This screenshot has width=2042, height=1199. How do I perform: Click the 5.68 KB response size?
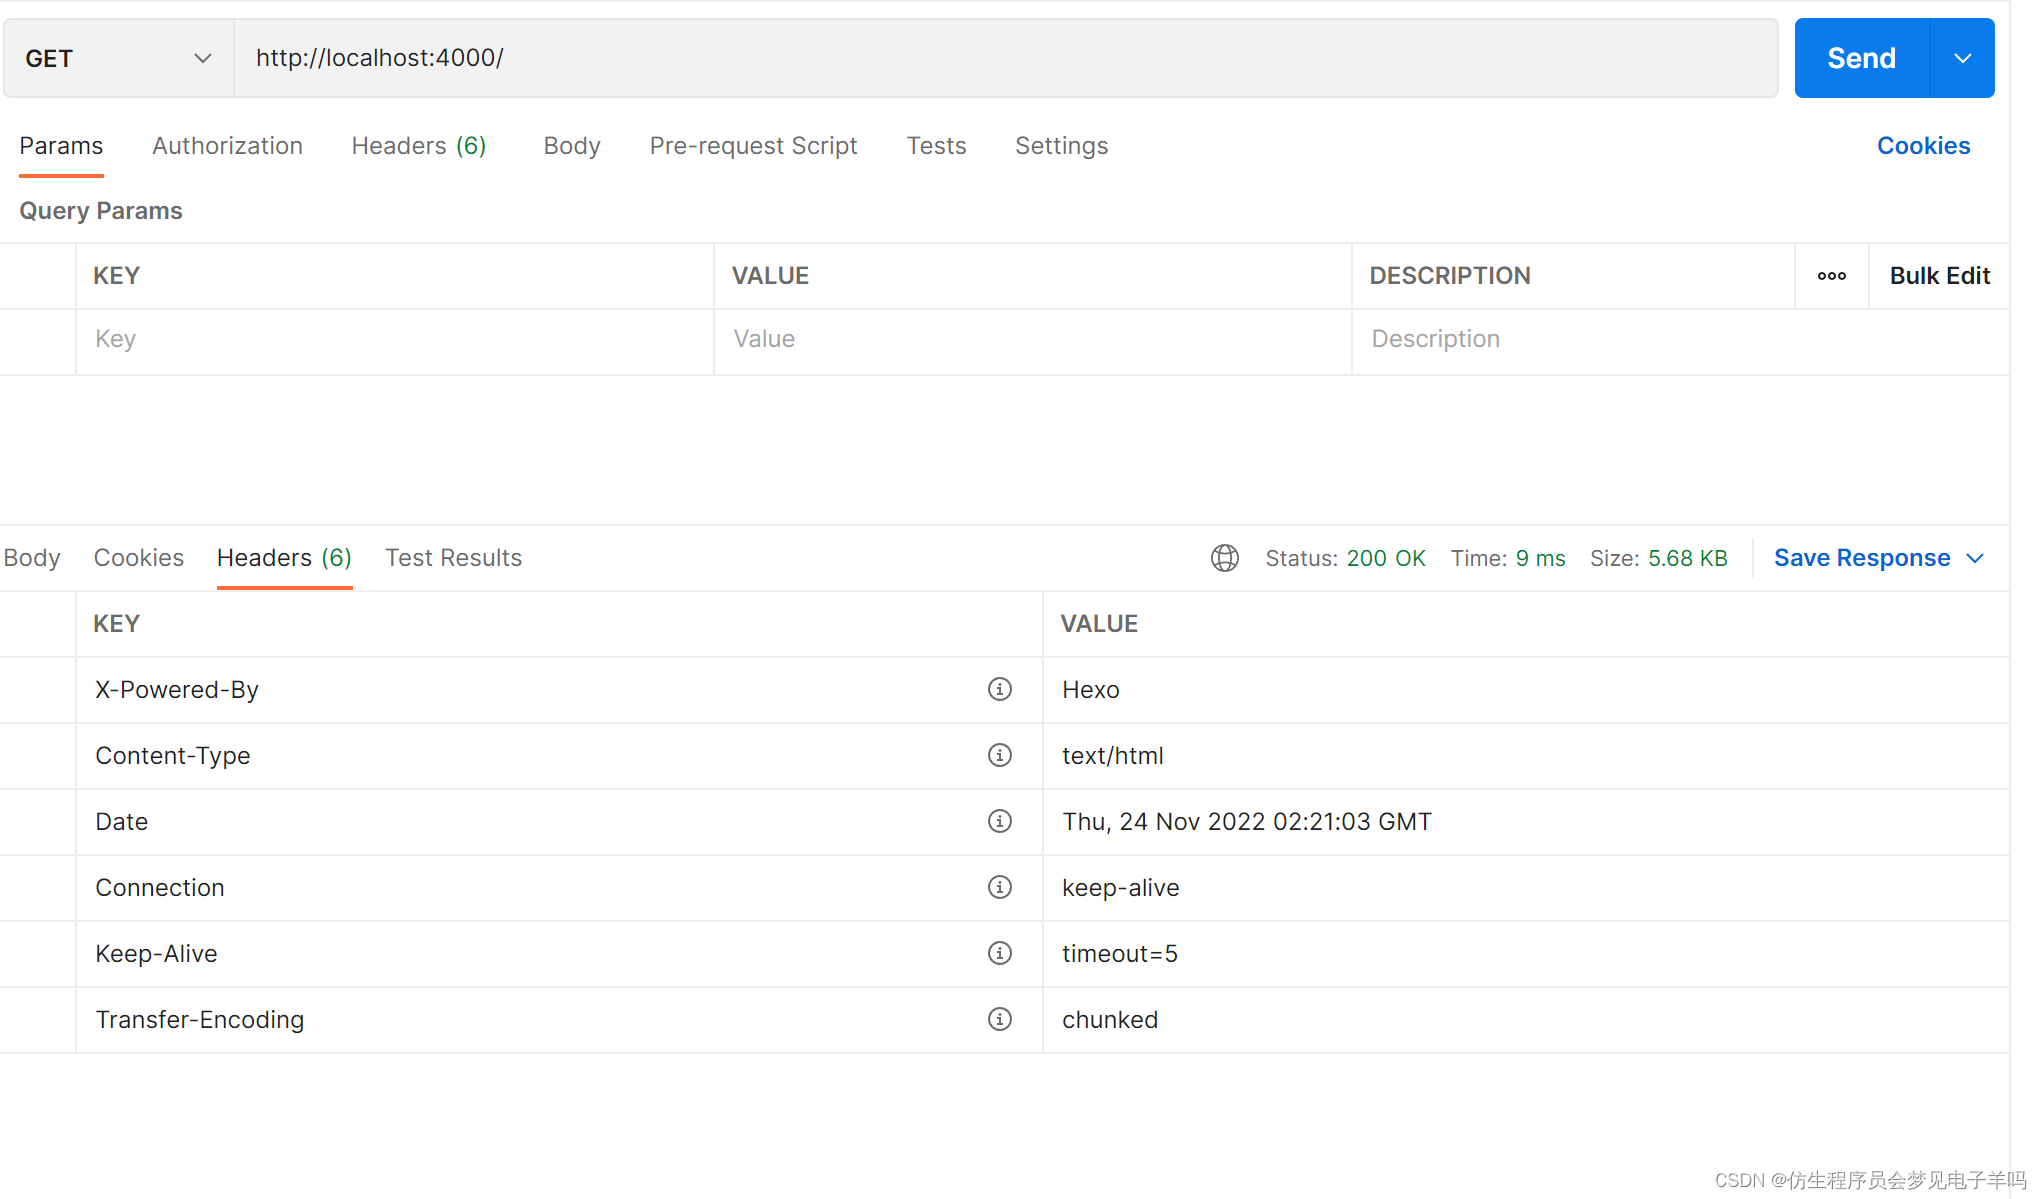[1687, 558]
